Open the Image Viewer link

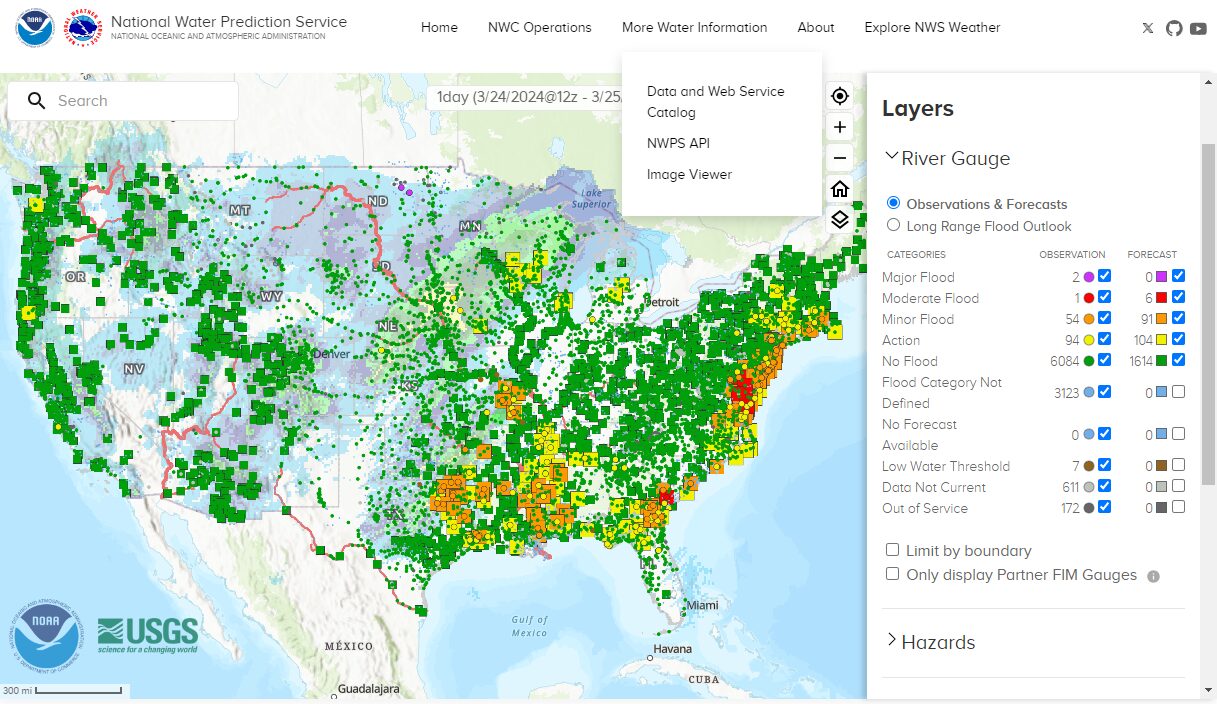[x=689, y=174]
